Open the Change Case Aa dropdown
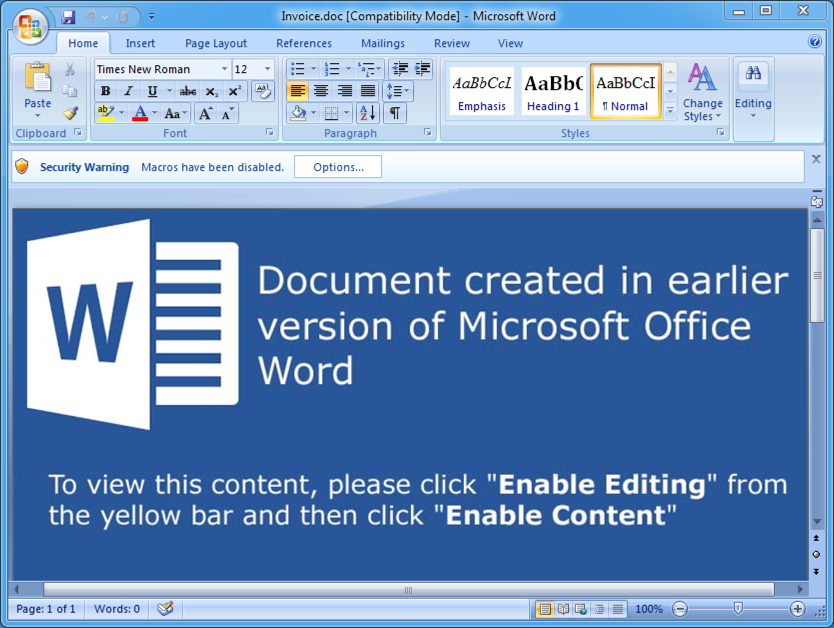 (x=175, y=113)
